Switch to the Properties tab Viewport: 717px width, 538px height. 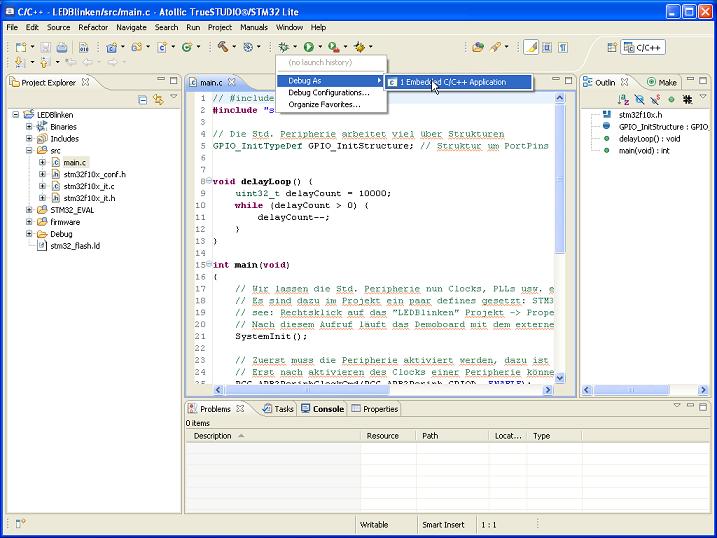point(375,409)
